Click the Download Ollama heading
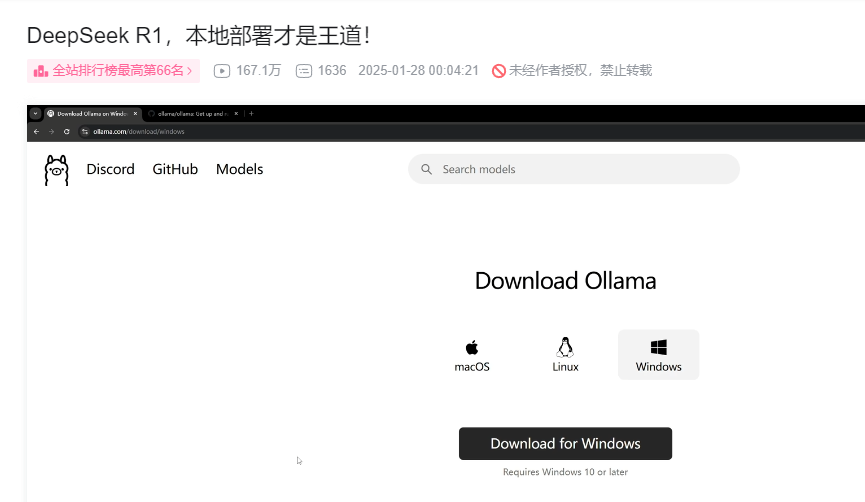The width and height of the screenshot is (865, 502). coord(565,281)
